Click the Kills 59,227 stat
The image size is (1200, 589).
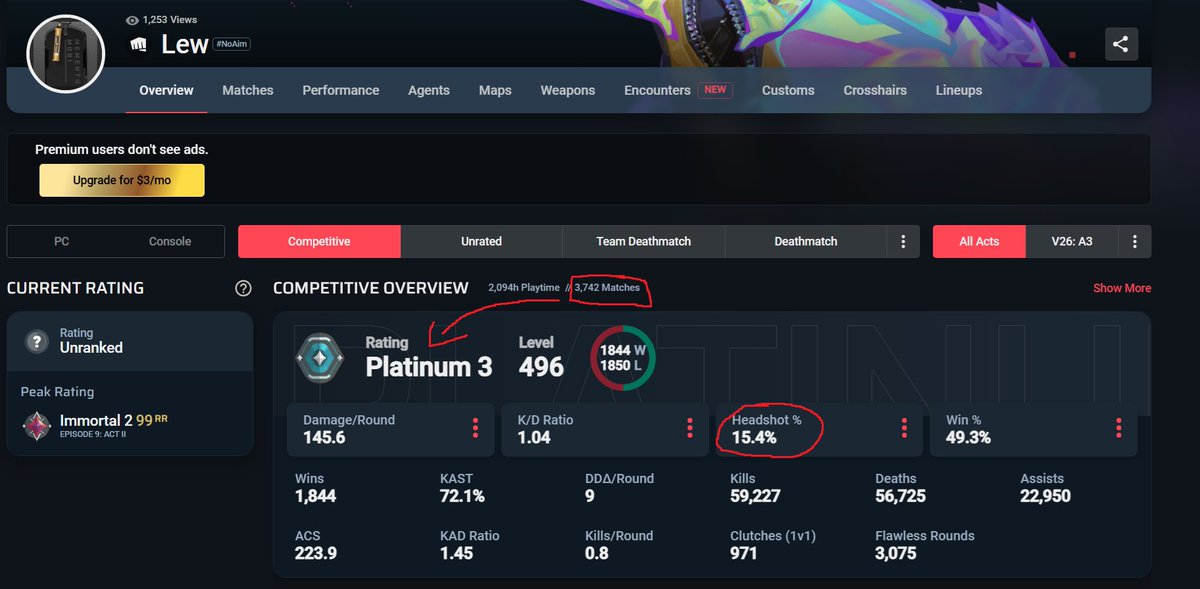[755, 487]
